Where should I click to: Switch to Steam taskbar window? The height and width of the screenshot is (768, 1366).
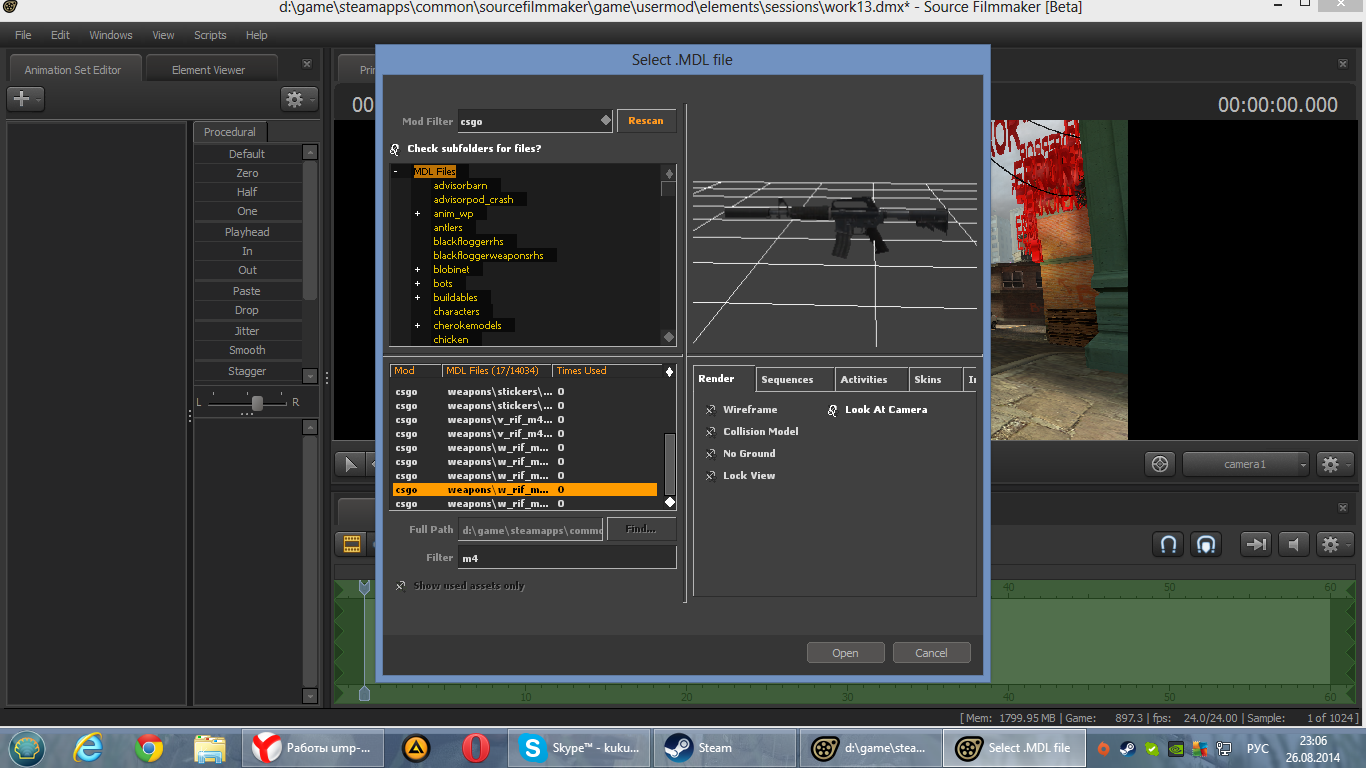coord(724,747)
